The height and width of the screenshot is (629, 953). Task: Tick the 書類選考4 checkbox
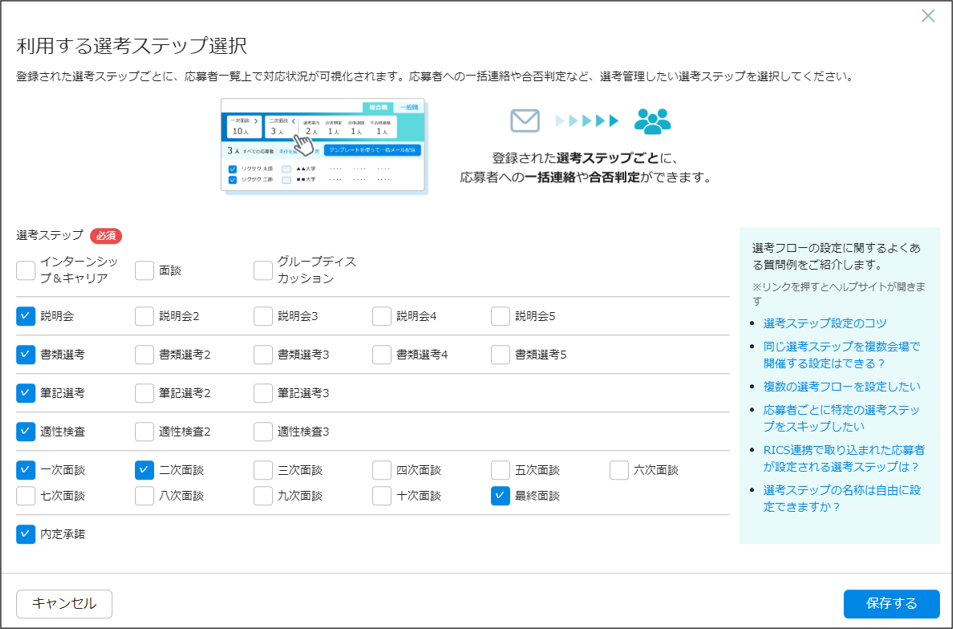click(382, 354)
